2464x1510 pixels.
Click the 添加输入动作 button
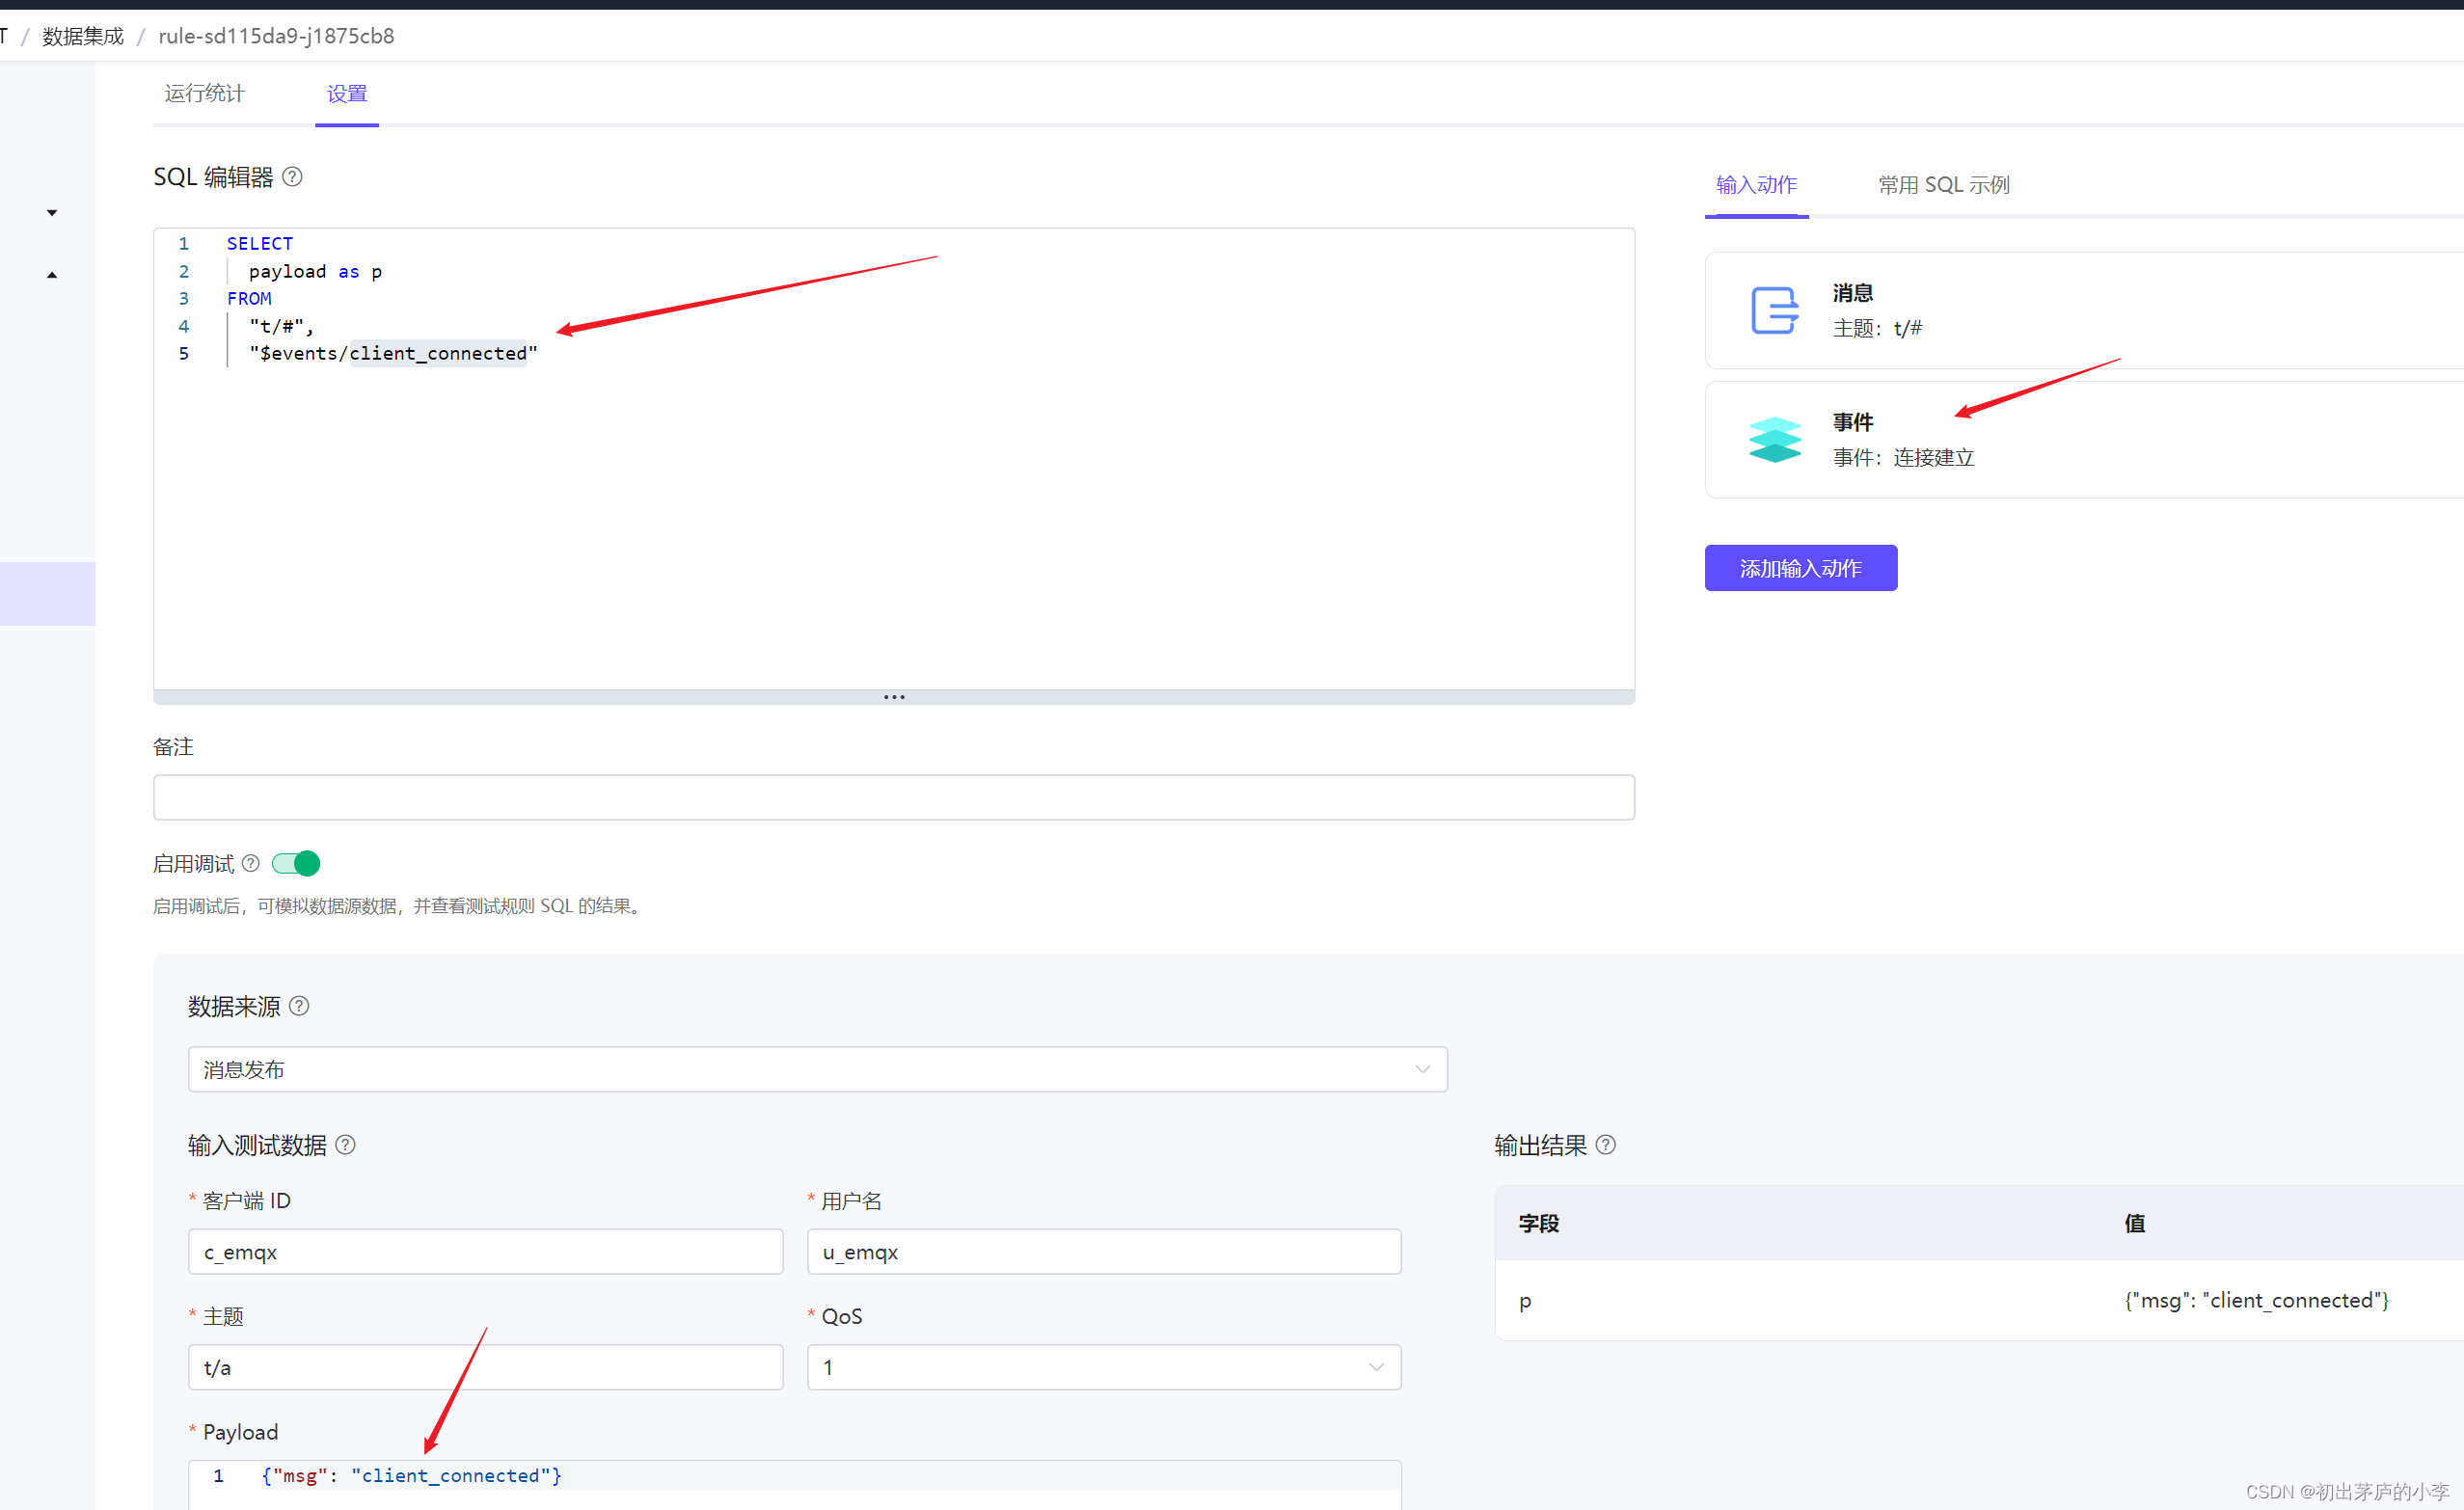point(1800,568)
